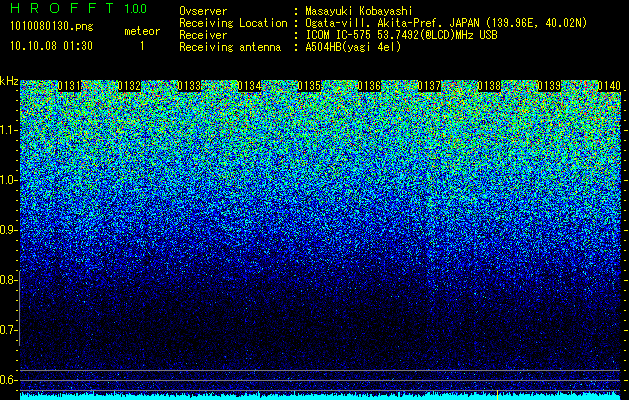Click the Receiving Location field label

pos(233,23)
